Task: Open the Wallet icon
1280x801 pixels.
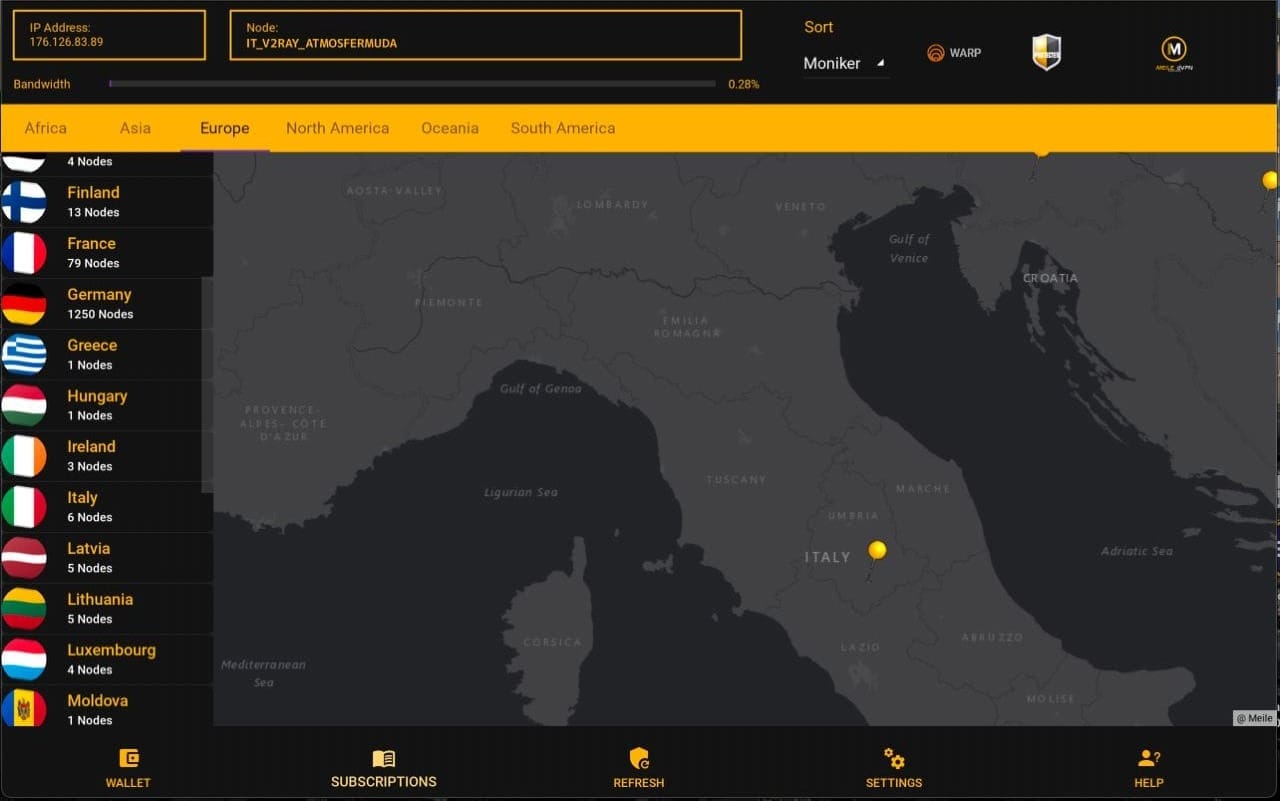Action: tap(128, 758)
